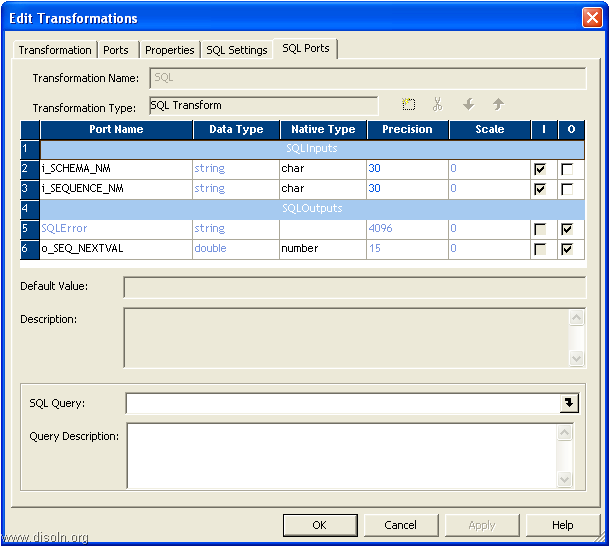609x546 pixels.
Task: Toggle output checkbox for i_SEQUENCE_NM row
Action: click(568, 189)
